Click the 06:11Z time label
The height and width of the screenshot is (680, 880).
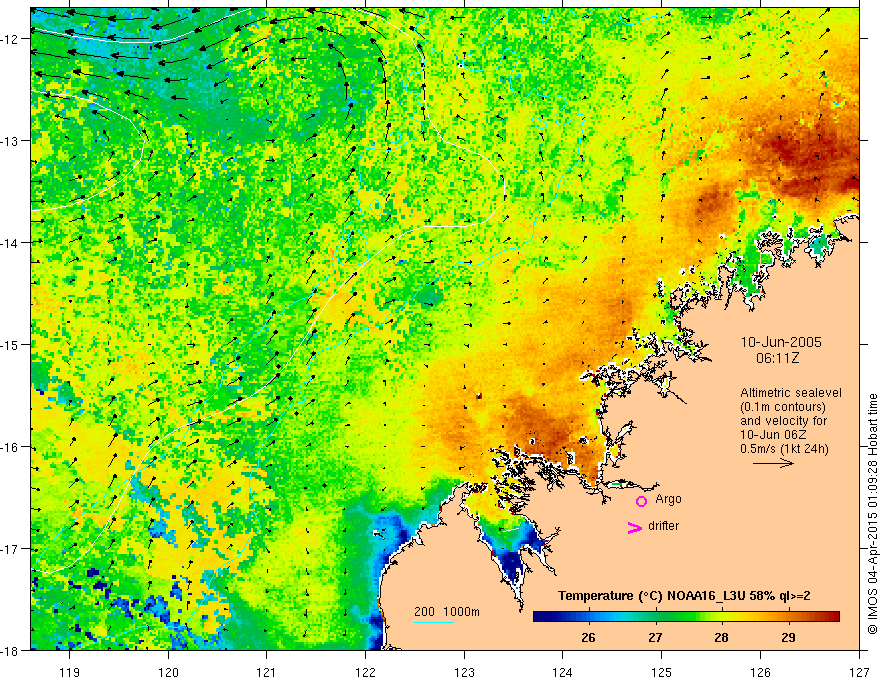pyautogui.click(x=777, y=358)
